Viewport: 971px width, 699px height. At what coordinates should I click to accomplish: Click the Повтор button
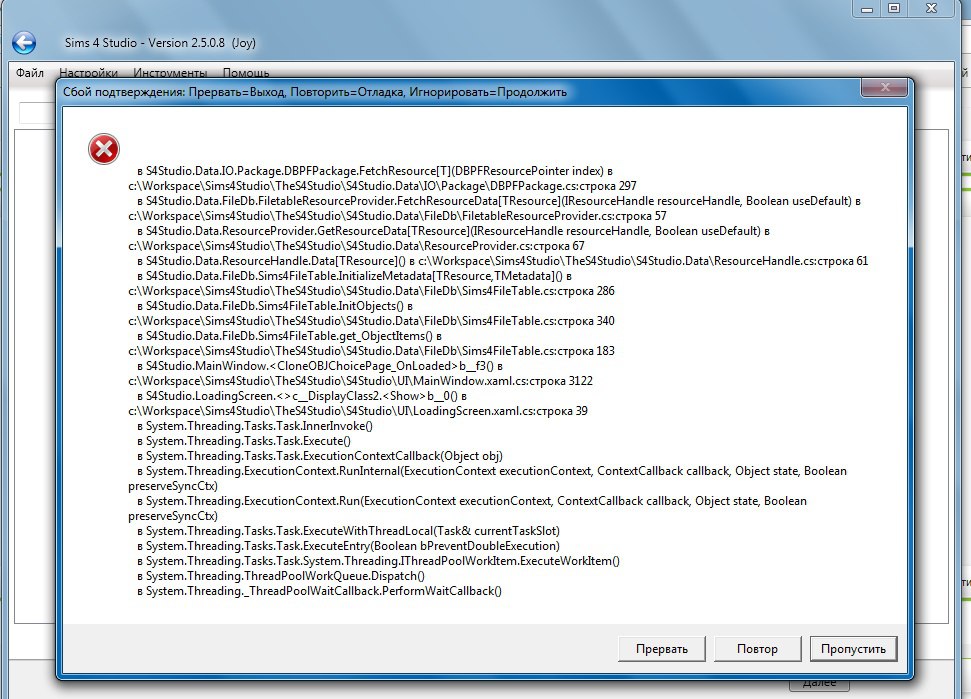(757, 649)
